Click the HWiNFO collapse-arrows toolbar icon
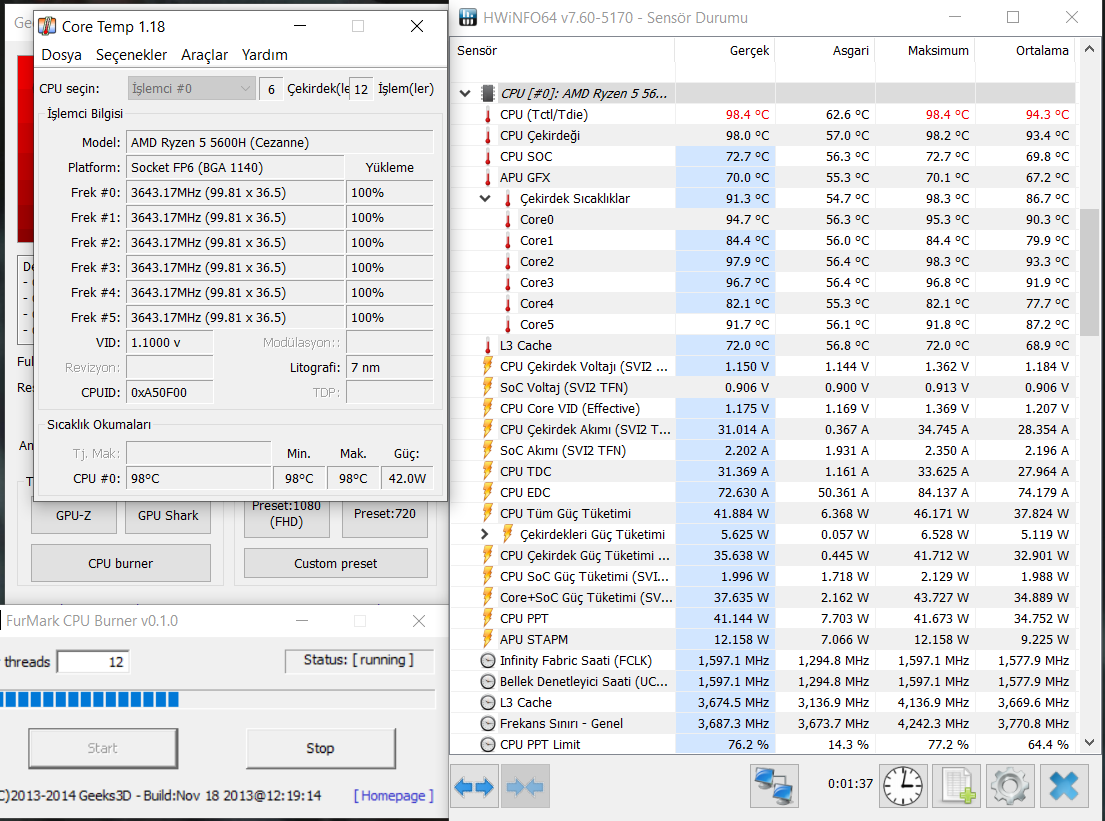The image size is (1105, 821). click(524, 786)
